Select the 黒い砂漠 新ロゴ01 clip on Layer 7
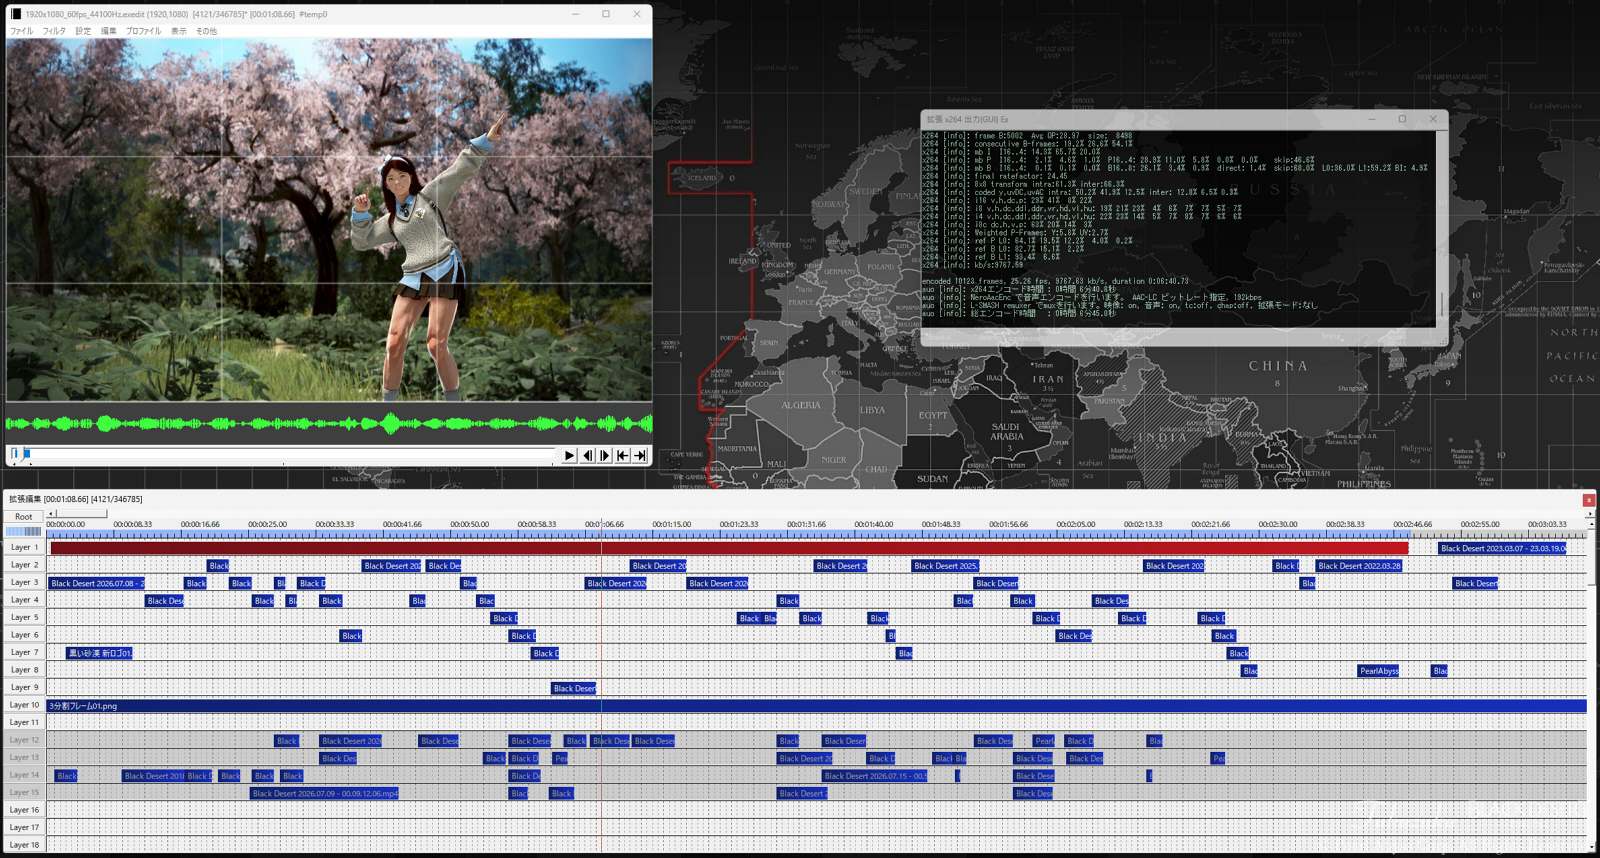1600x858 pixels. (100, 653)
